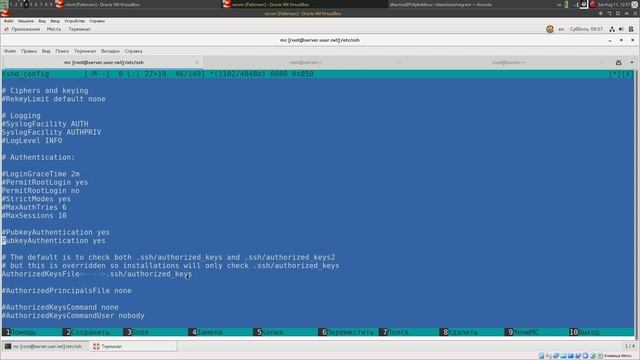640x360 pixels.
Task: Open Приложения in the GNOME top panel
Action: tap(25, 29)
